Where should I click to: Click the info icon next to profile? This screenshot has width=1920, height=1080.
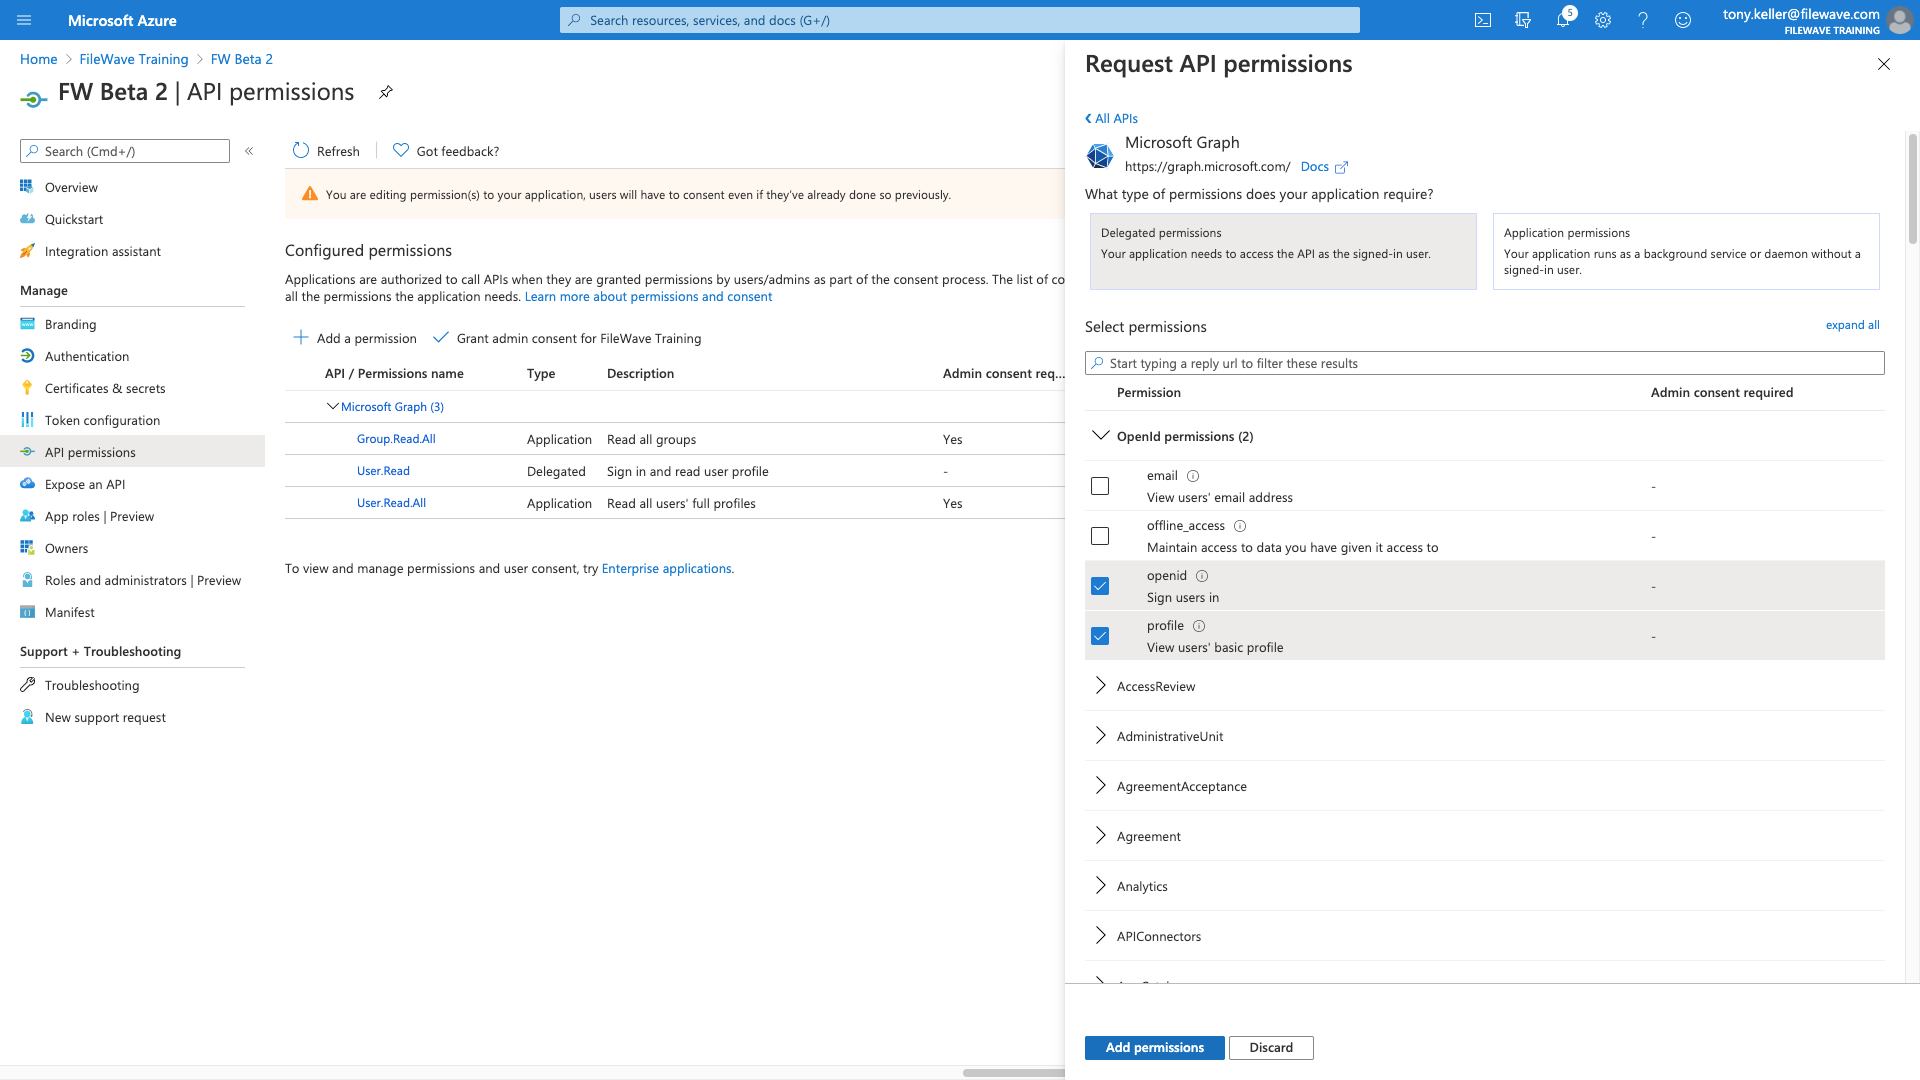1199,626
